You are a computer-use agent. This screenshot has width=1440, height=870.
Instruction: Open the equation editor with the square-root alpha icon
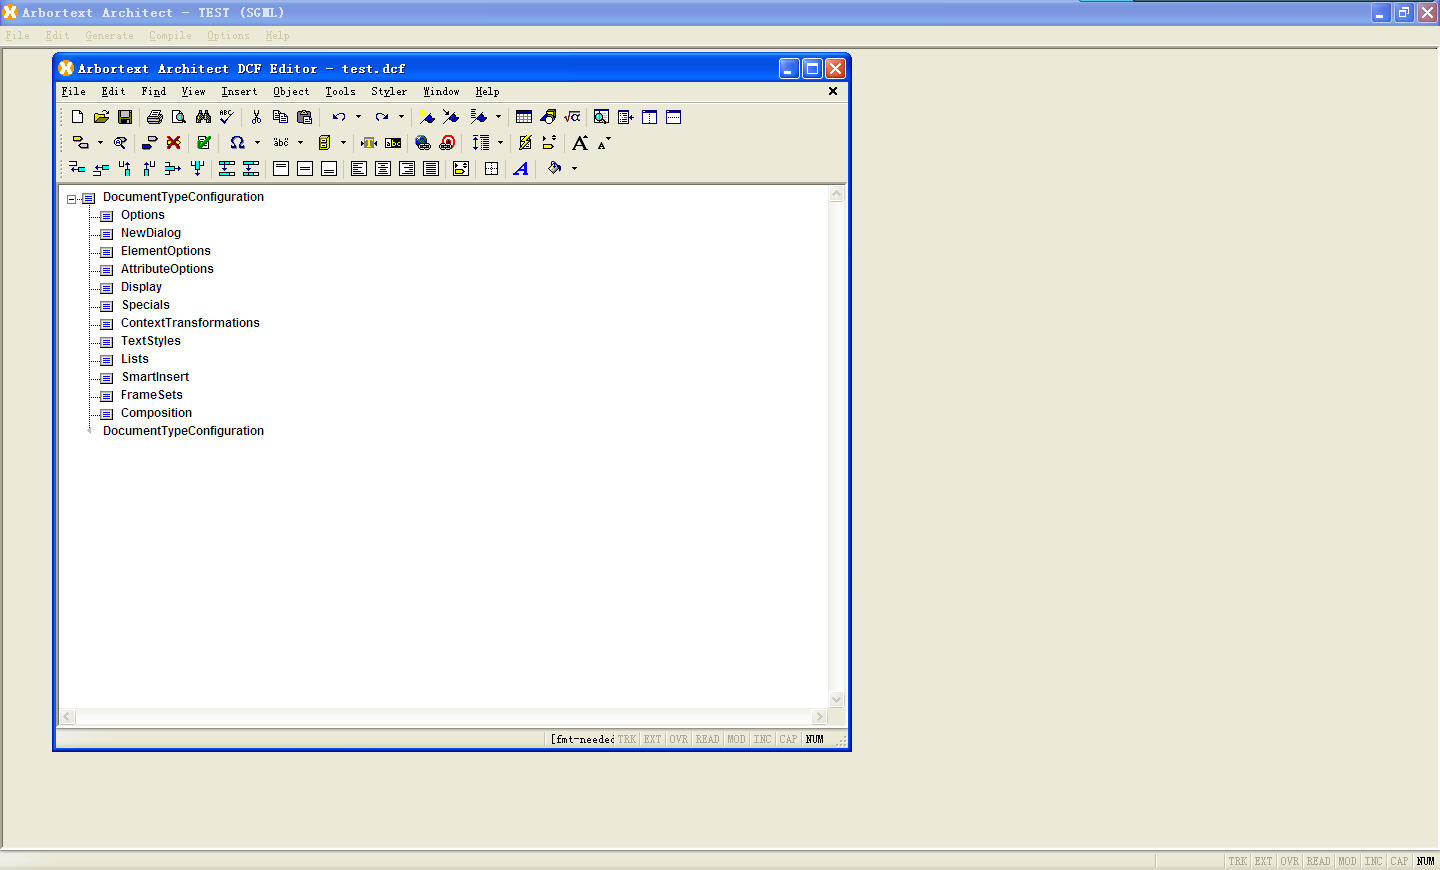[572, 117]
